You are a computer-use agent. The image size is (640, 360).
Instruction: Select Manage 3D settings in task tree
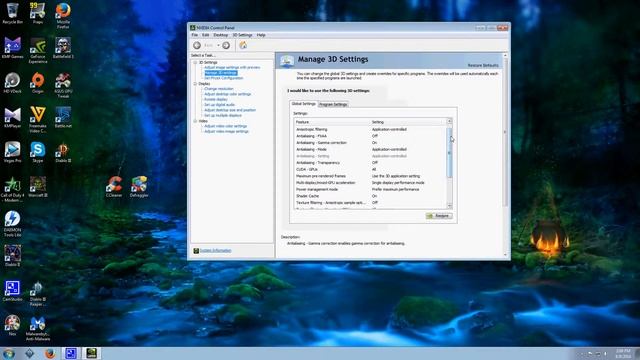tap(220, 73)
